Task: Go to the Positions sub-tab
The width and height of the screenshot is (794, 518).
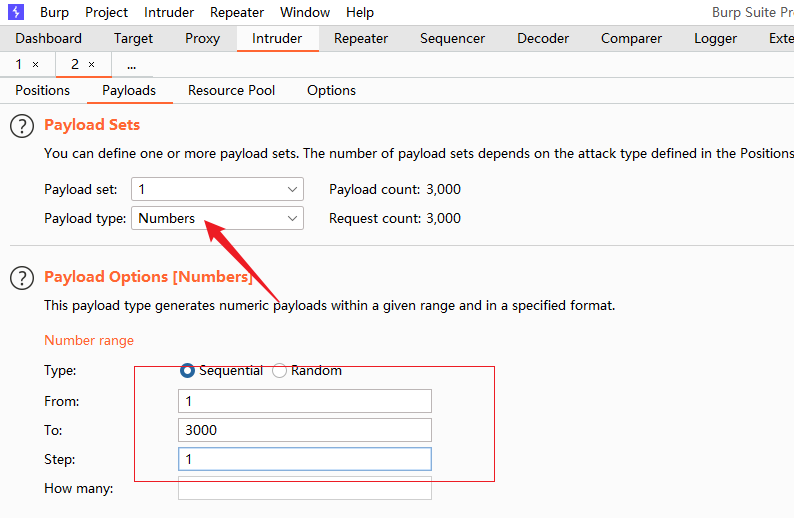Action: pos(43,91)
